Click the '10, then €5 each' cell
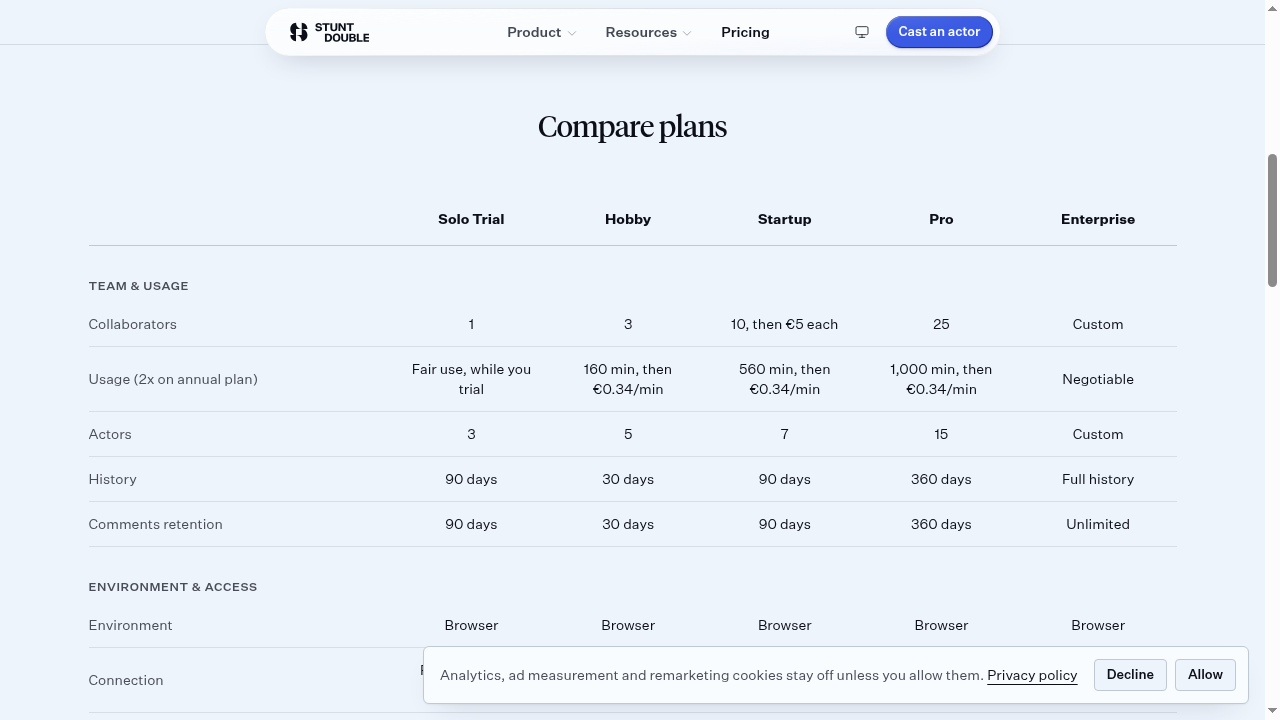The height and width of the screenshot is (720, 1280). [785, 324]
